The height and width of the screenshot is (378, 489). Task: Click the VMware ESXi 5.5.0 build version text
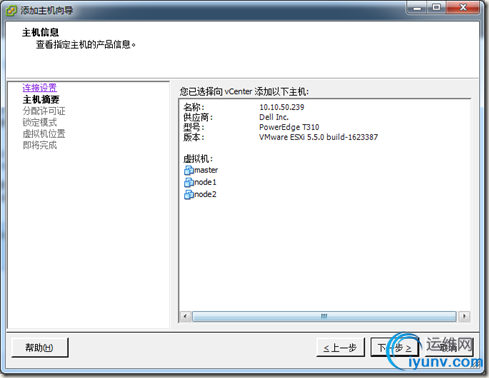(318, 137)
